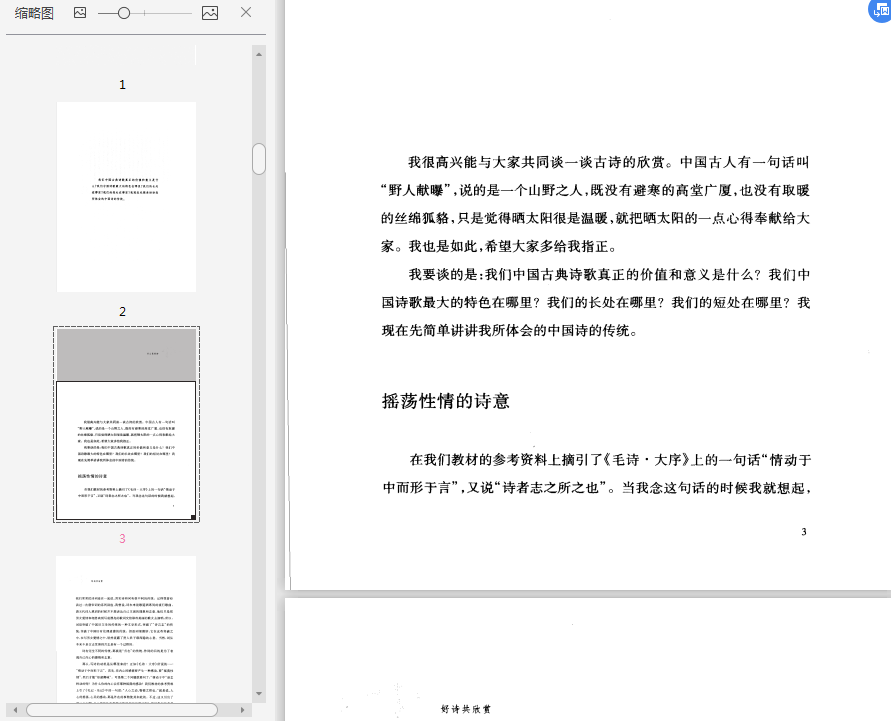Click the up arrow of thumbnail scrollbar
Viewport: 891px width, 721px height.
(x=259, y=55)
